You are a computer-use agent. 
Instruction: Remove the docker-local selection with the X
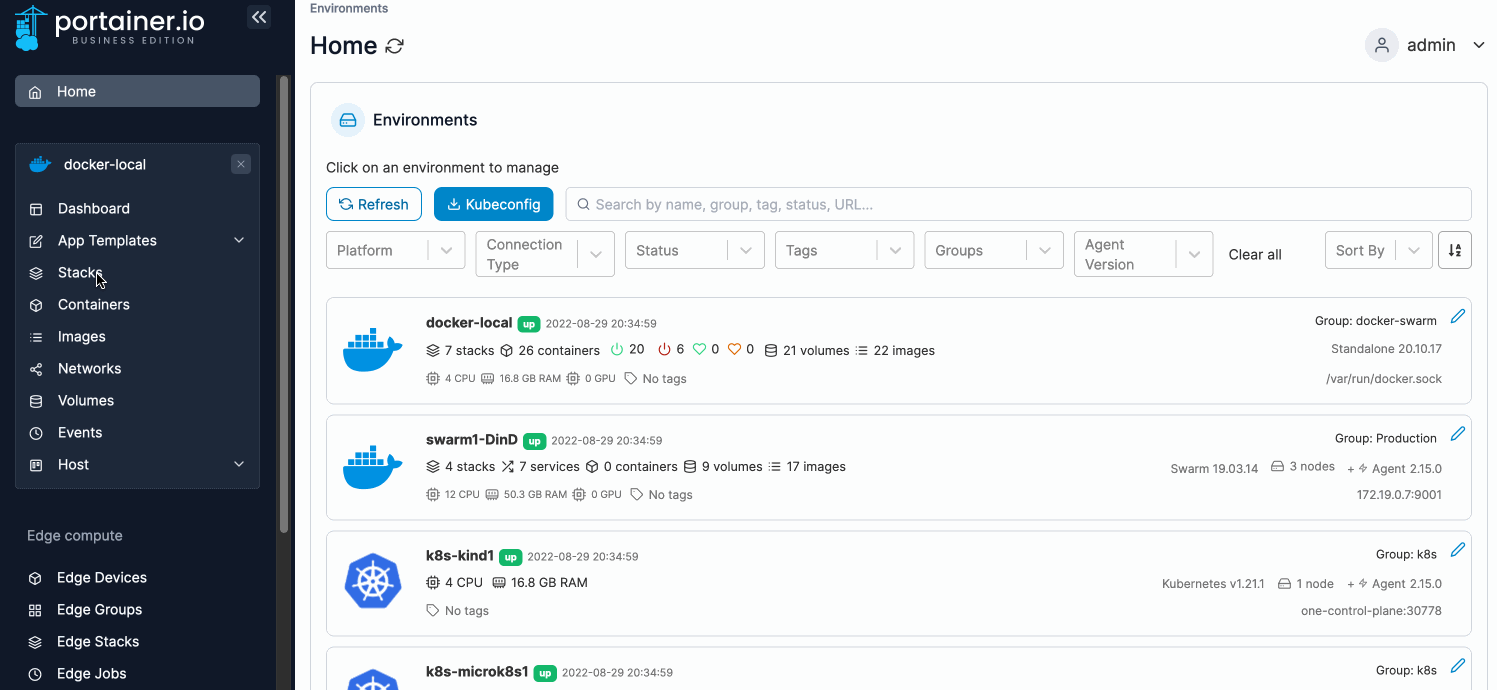240,163
